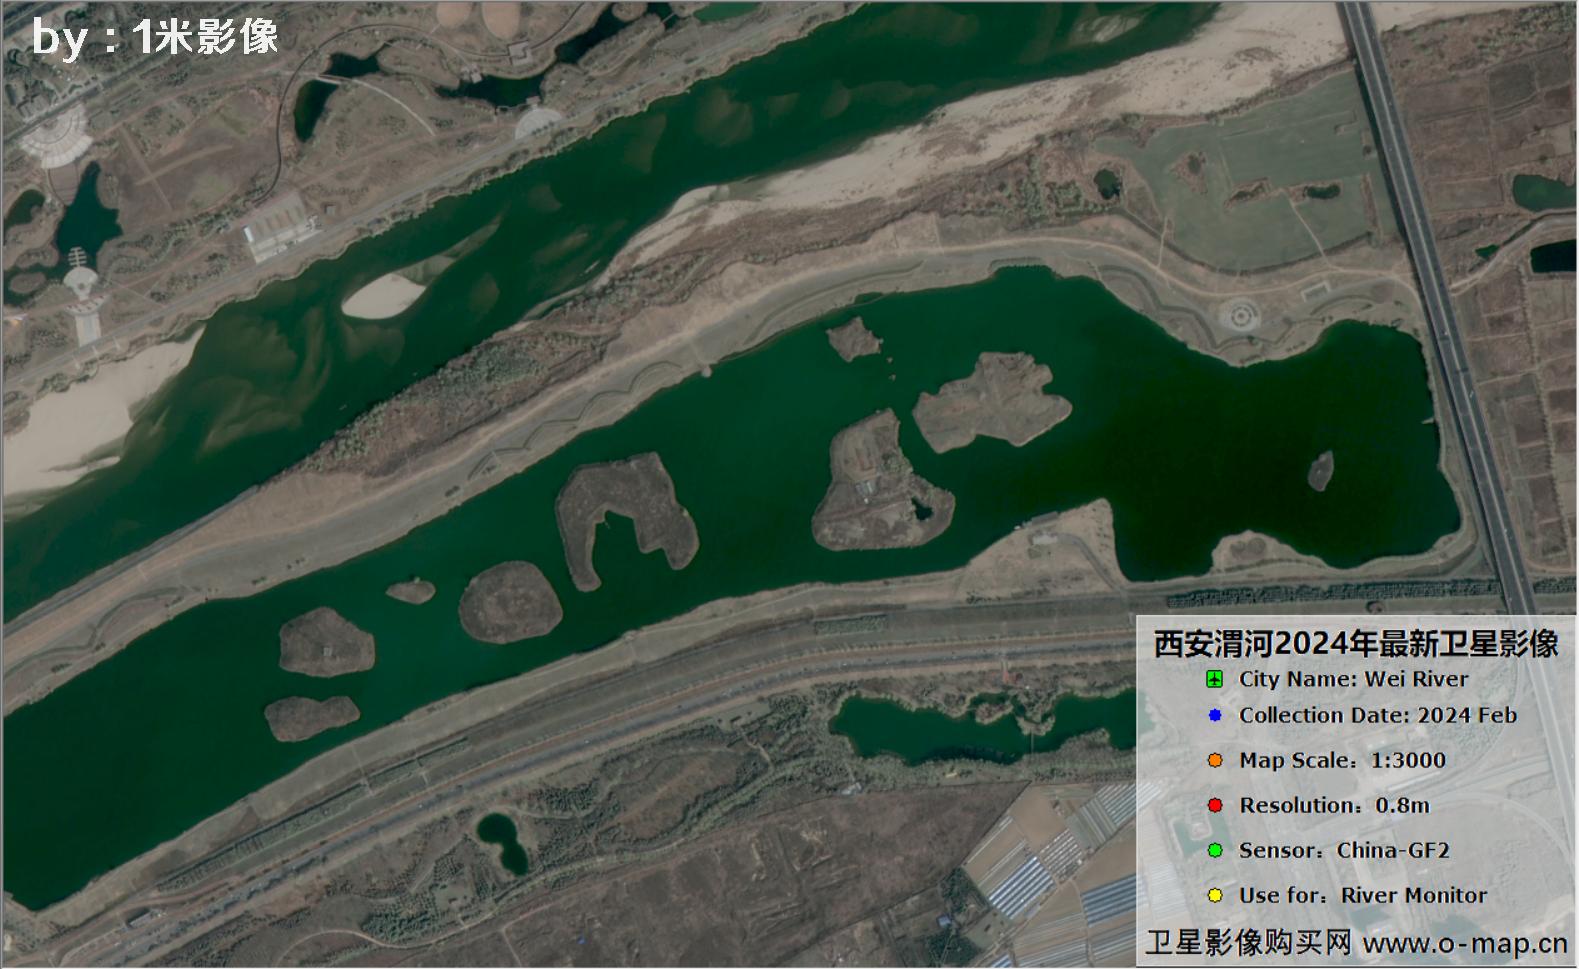Click the yellow dot beside Use for

1215,896
